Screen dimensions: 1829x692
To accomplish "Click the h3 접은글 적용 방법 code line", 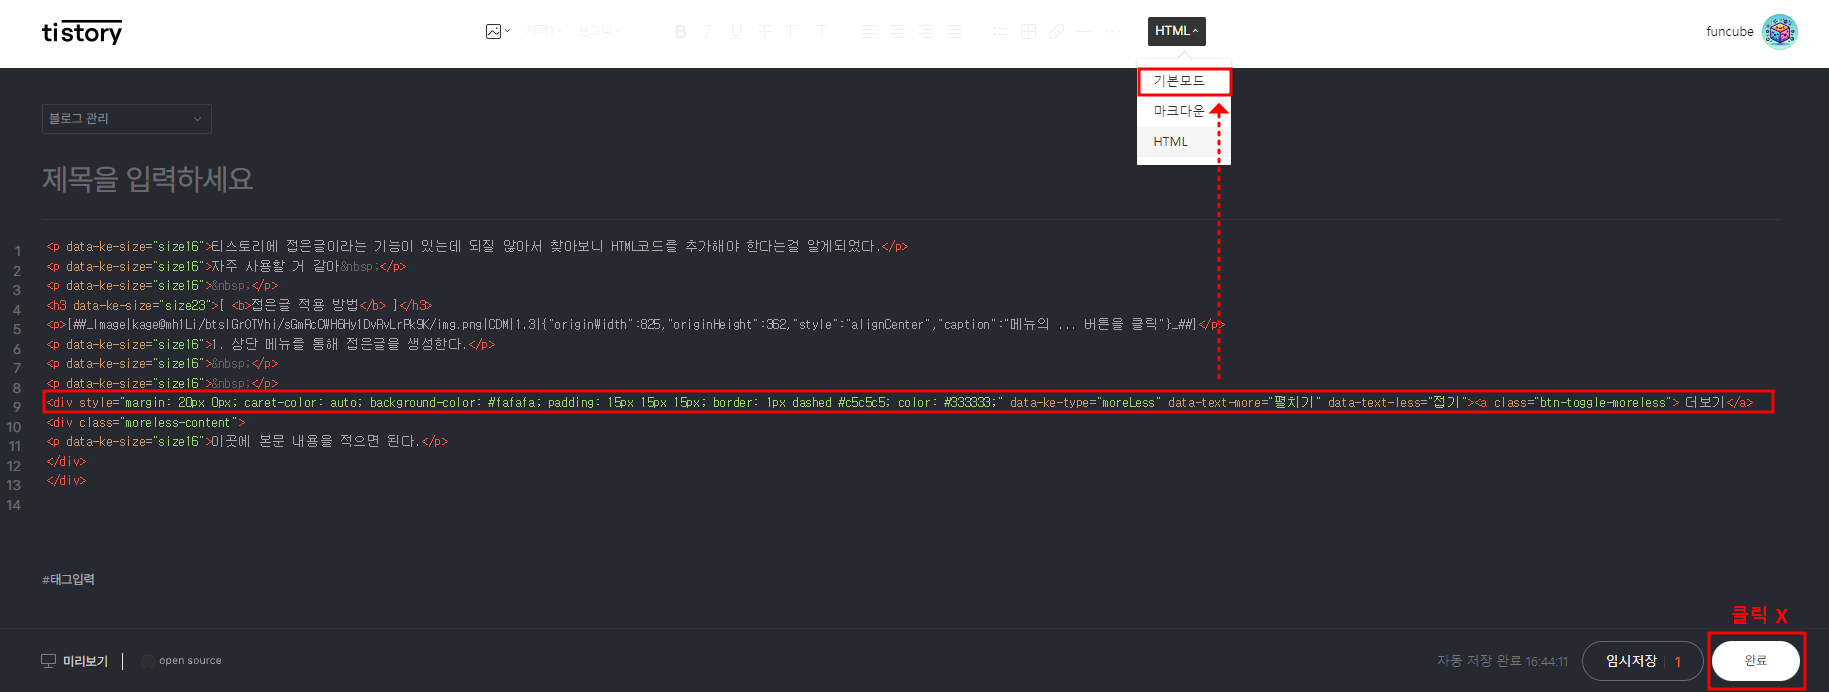I will [239, 305].
